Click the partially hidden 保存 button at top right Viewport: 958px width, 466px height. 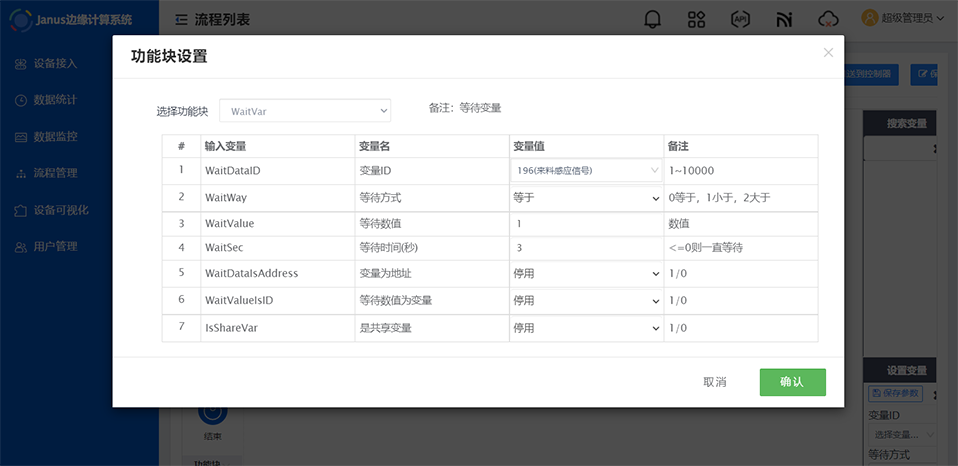click(924, 75)
